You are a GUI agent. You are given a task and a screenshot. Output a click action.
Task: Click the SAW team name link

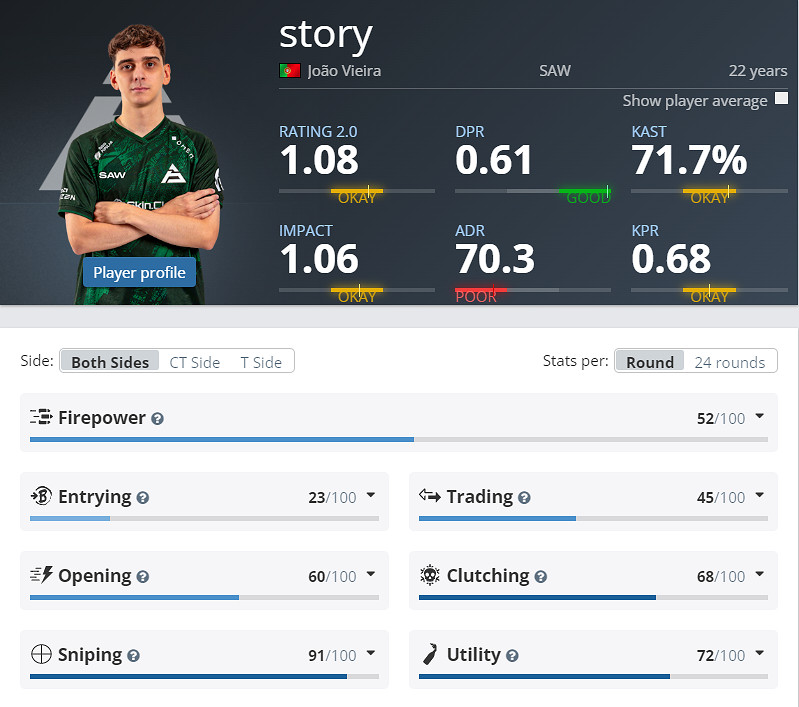(554, 71)
